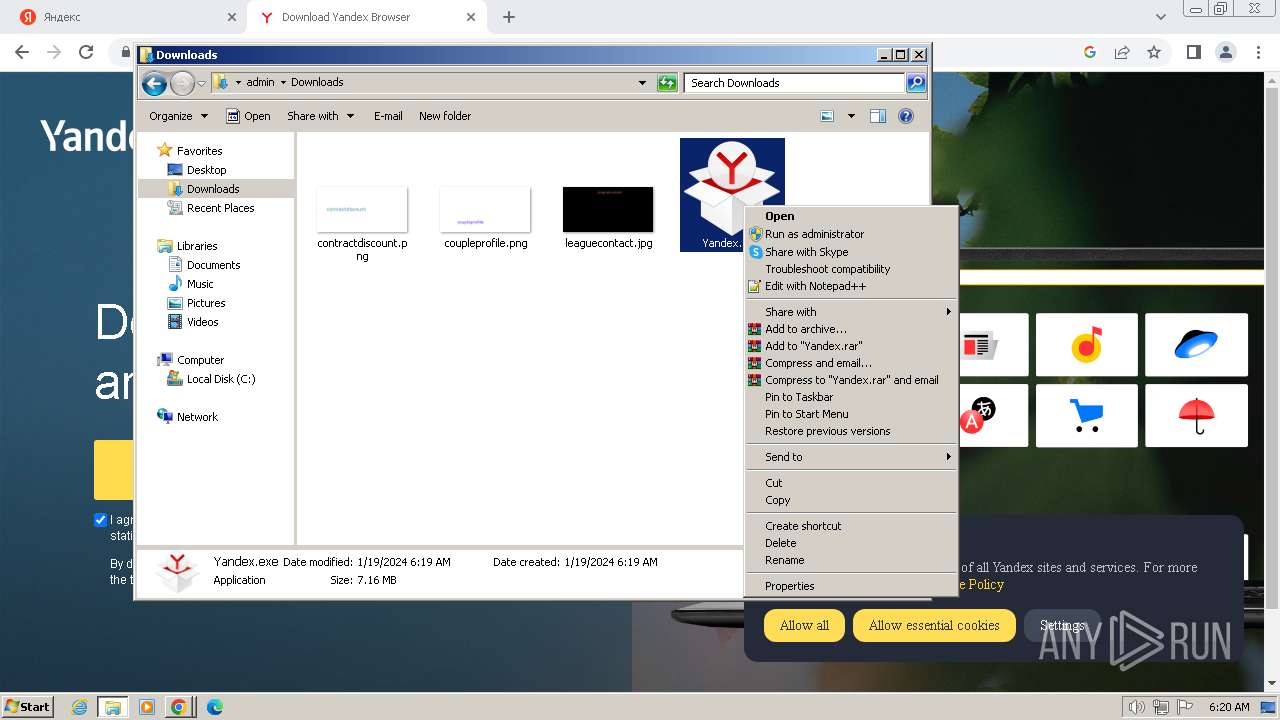Viewport: 1280px width, 720px height.
Task: Open cookie Settings button
Action: [x=1062, y=625]
